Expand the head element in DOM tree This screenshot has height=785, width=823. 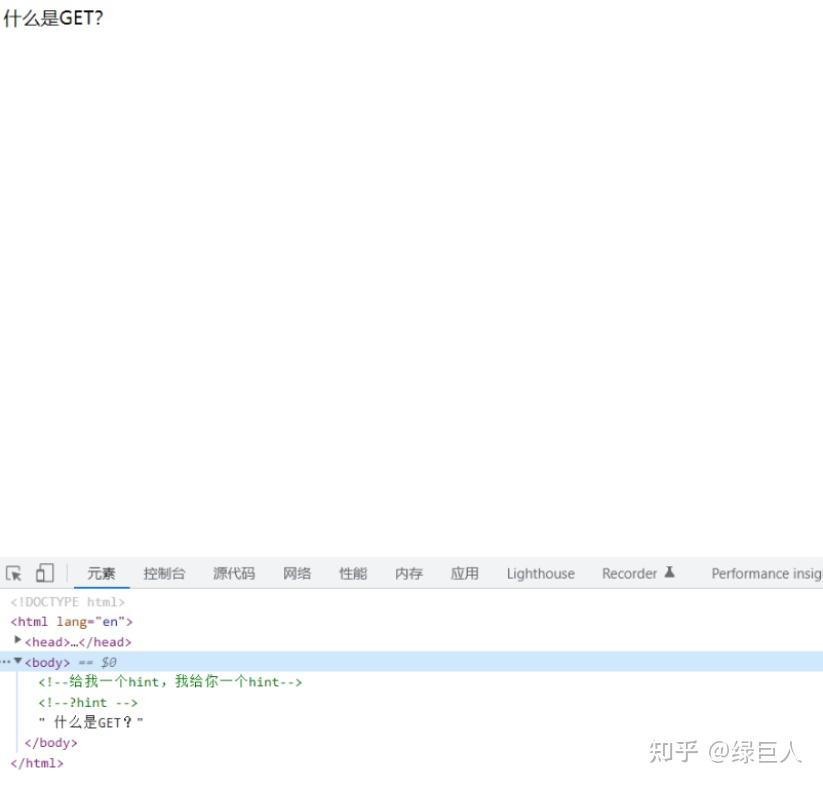coord(18,641)
